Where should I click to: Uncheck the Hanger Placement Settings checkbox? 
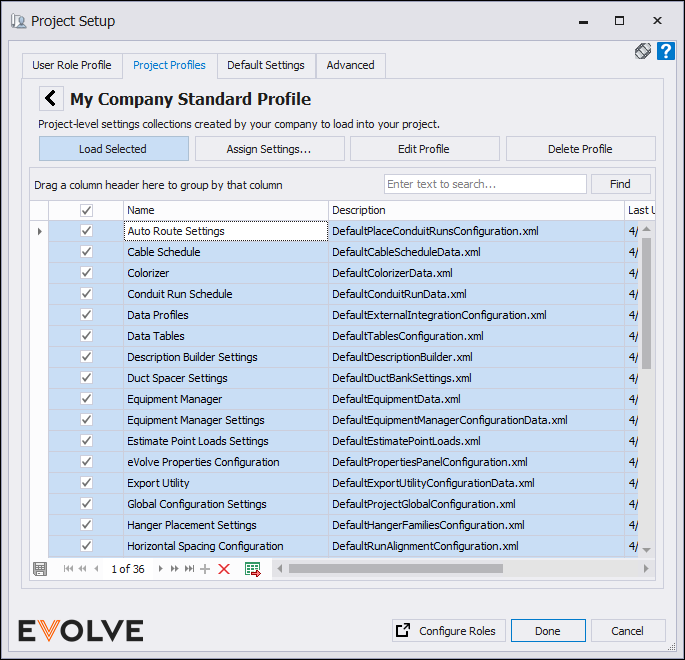[86, 525]
